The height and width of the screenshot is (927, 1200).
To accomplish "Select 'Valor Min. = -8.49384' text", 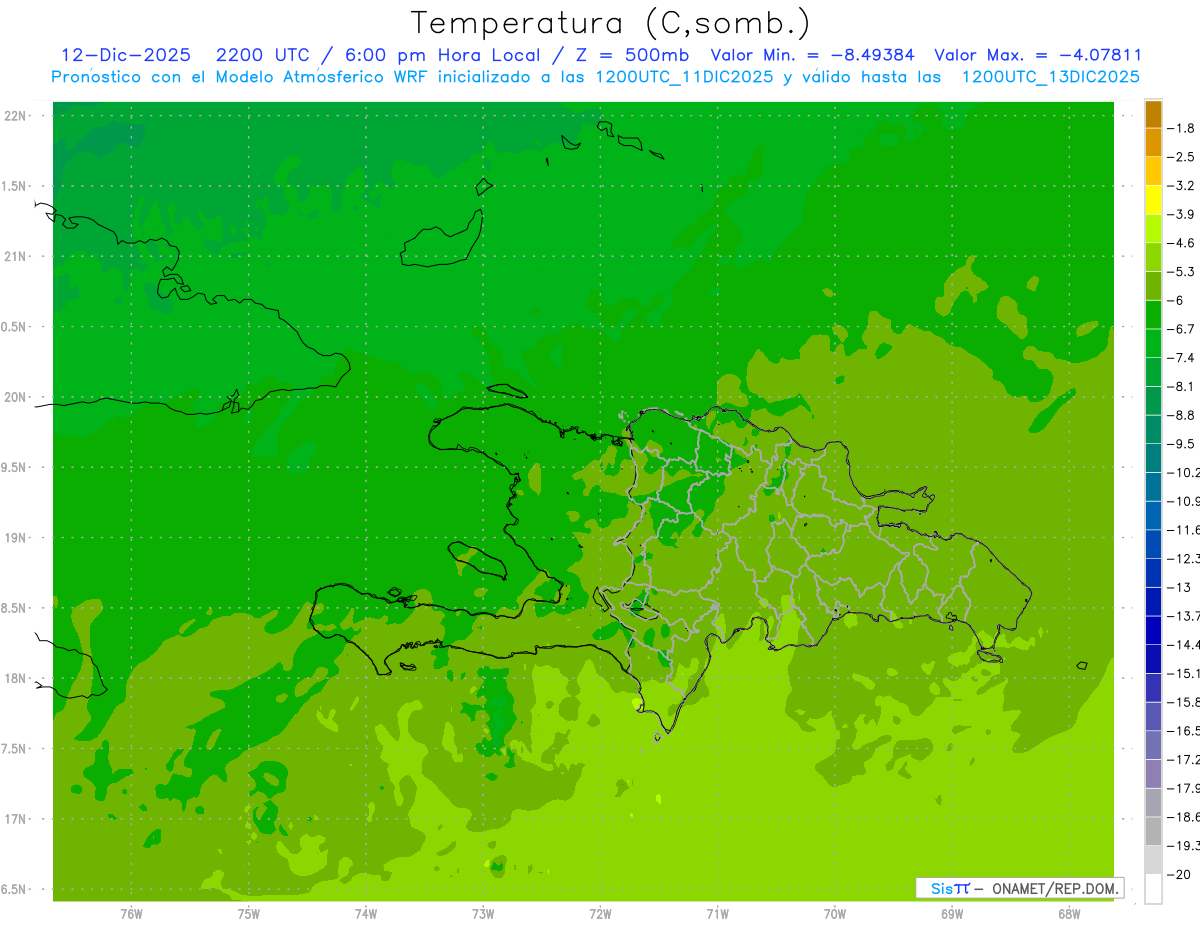I will point(812,55).
